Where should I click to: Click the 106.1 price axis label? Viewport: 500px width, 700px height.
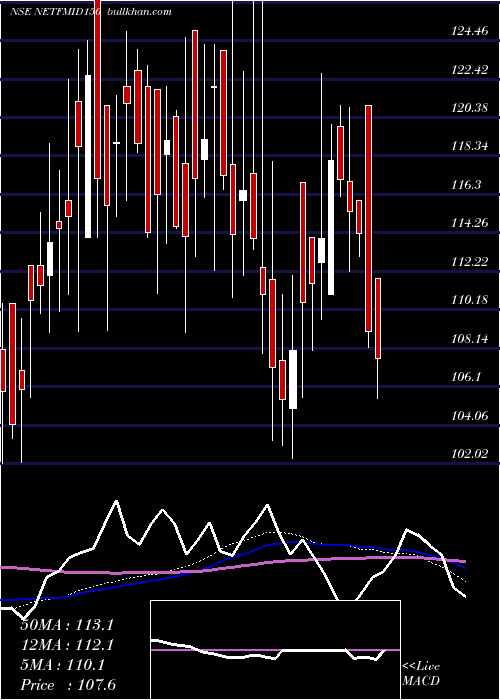pos(467,377)
